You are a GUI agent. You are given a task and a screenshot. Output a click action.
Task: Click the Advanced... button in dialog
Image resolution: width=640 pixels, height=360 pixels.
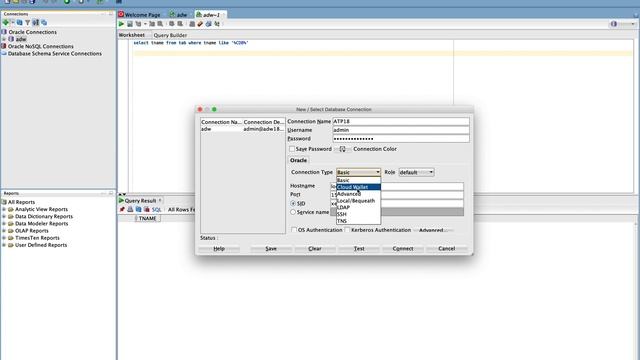point(433,230)
